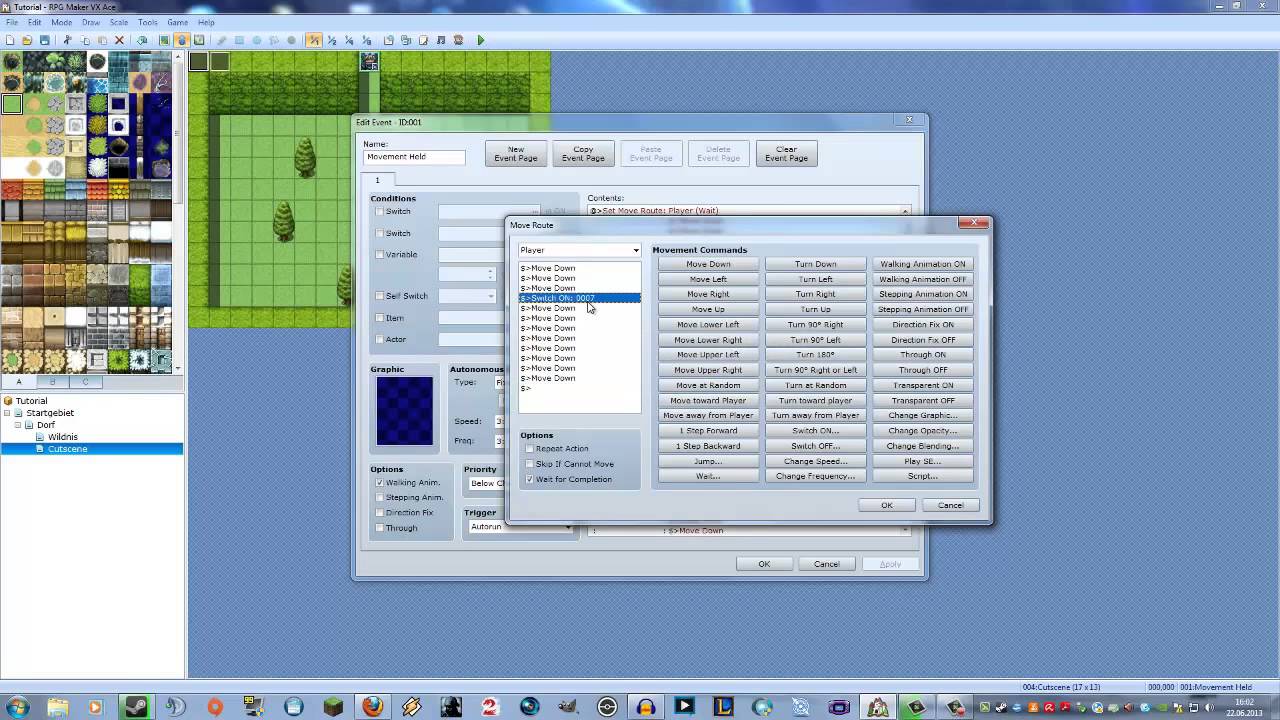This screenshot has width=1280, height=720.
Task: Enable the Self Switch condition checkbox
Action: pyautogui.click(x=379, y=296)
